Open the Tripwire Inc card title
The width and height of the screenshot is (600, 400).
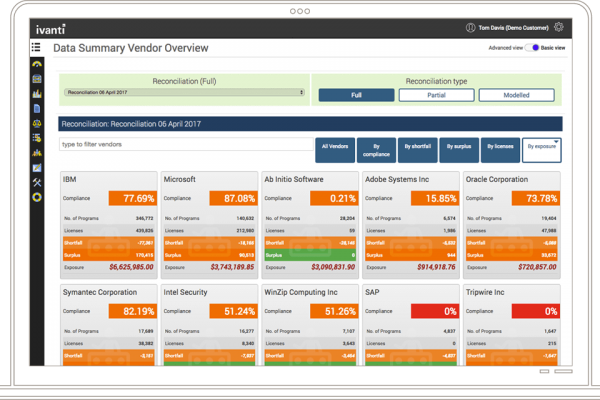pos(485,292)
